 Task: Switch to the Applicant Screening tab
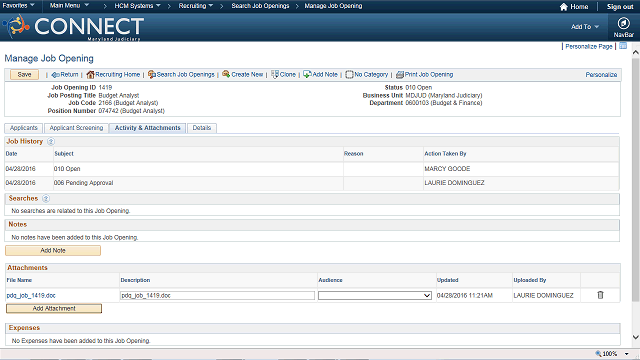[76, 128]
